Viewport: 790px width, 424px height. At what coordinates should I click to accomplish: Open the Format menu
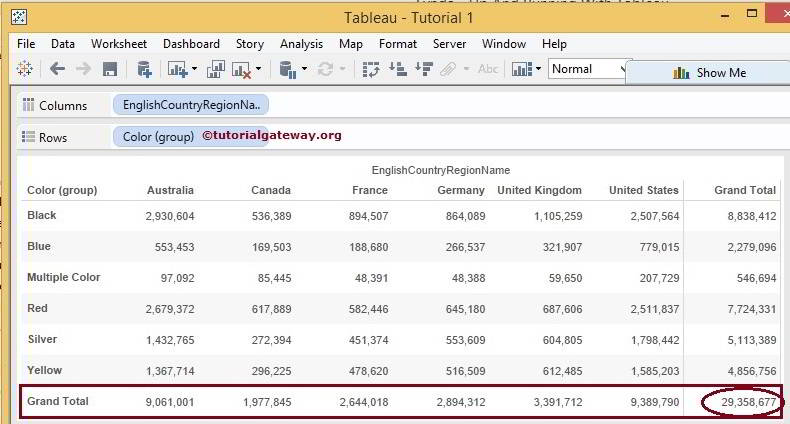398,44
